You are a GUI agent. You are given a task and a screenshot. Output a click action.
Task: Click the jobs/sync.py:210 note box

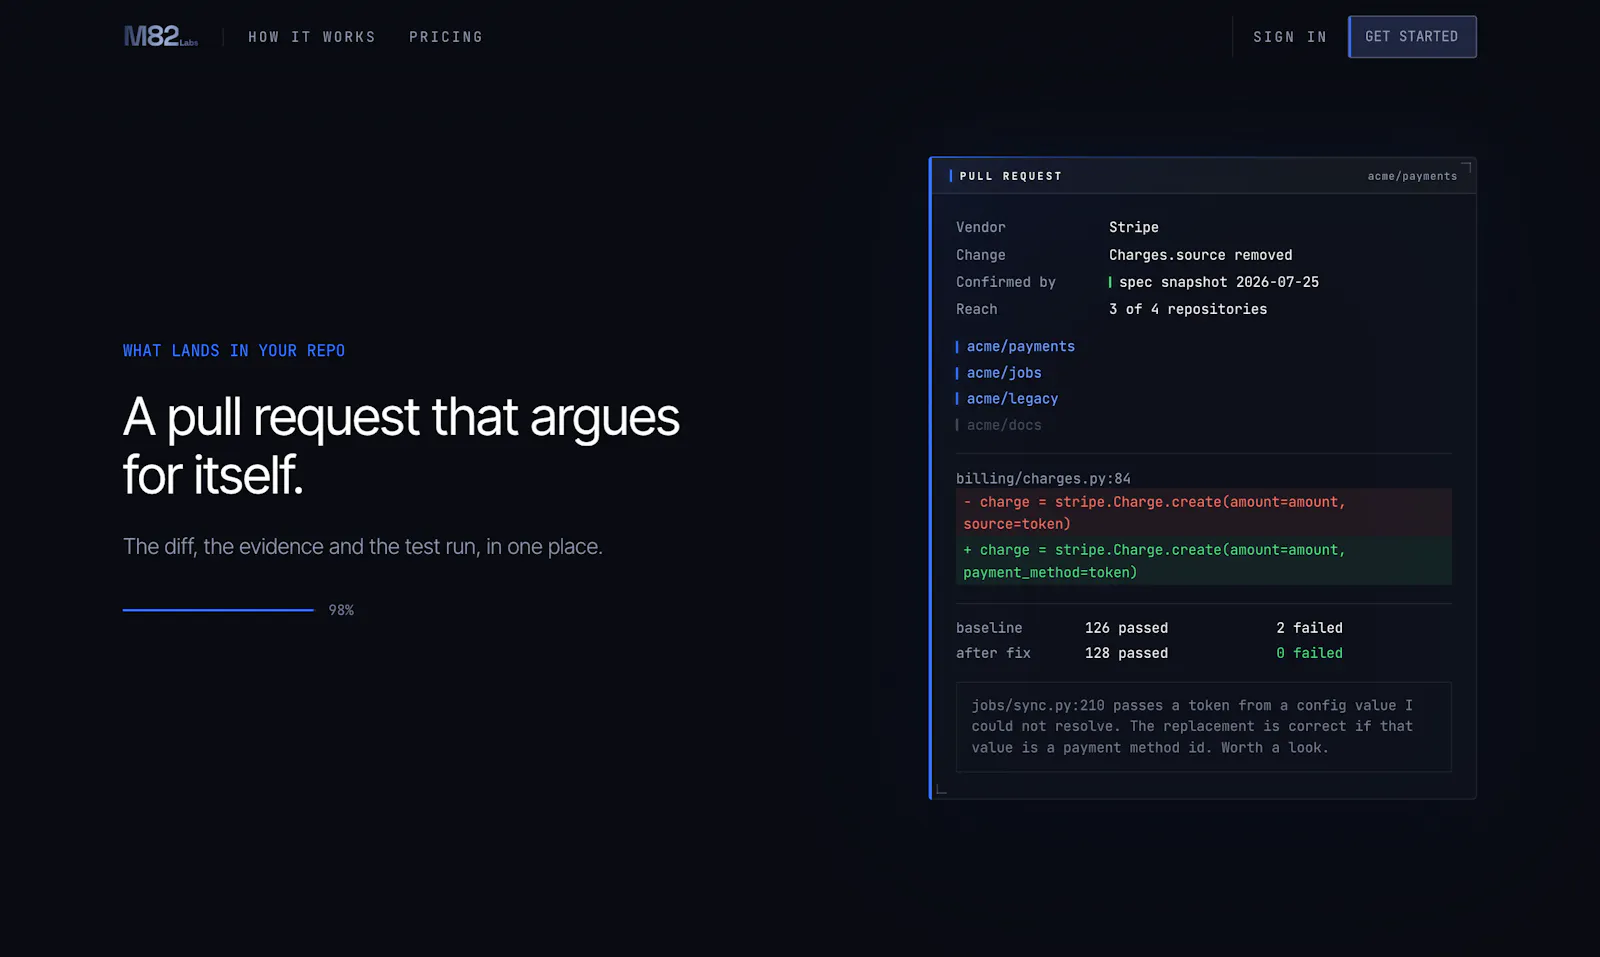click(1204, 727)
